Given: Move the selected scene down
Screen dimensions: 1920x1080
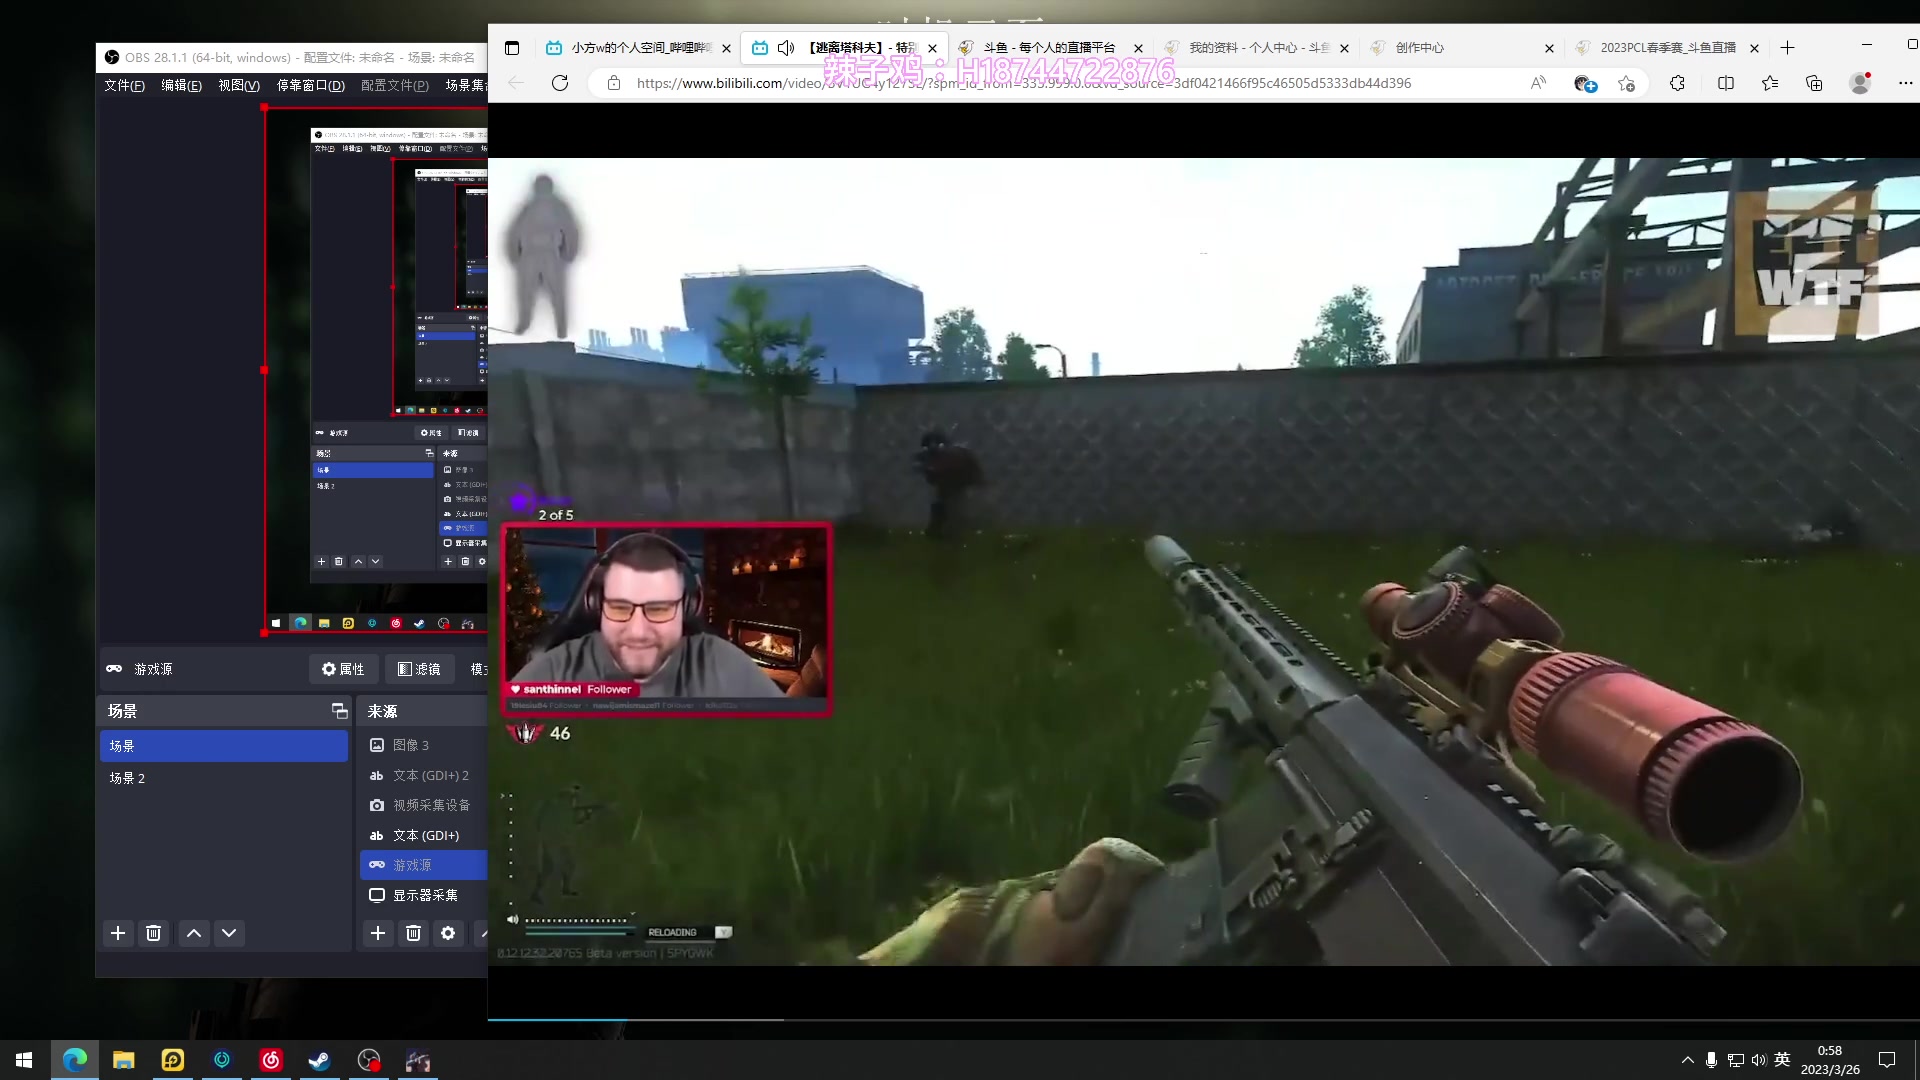Looking at the screenshot, I should (229, 933).
